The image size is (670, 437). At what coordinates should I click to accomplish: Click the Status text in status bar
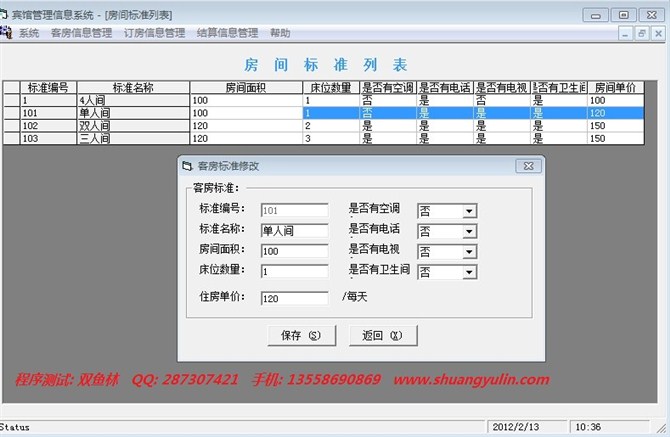point(15,427)
